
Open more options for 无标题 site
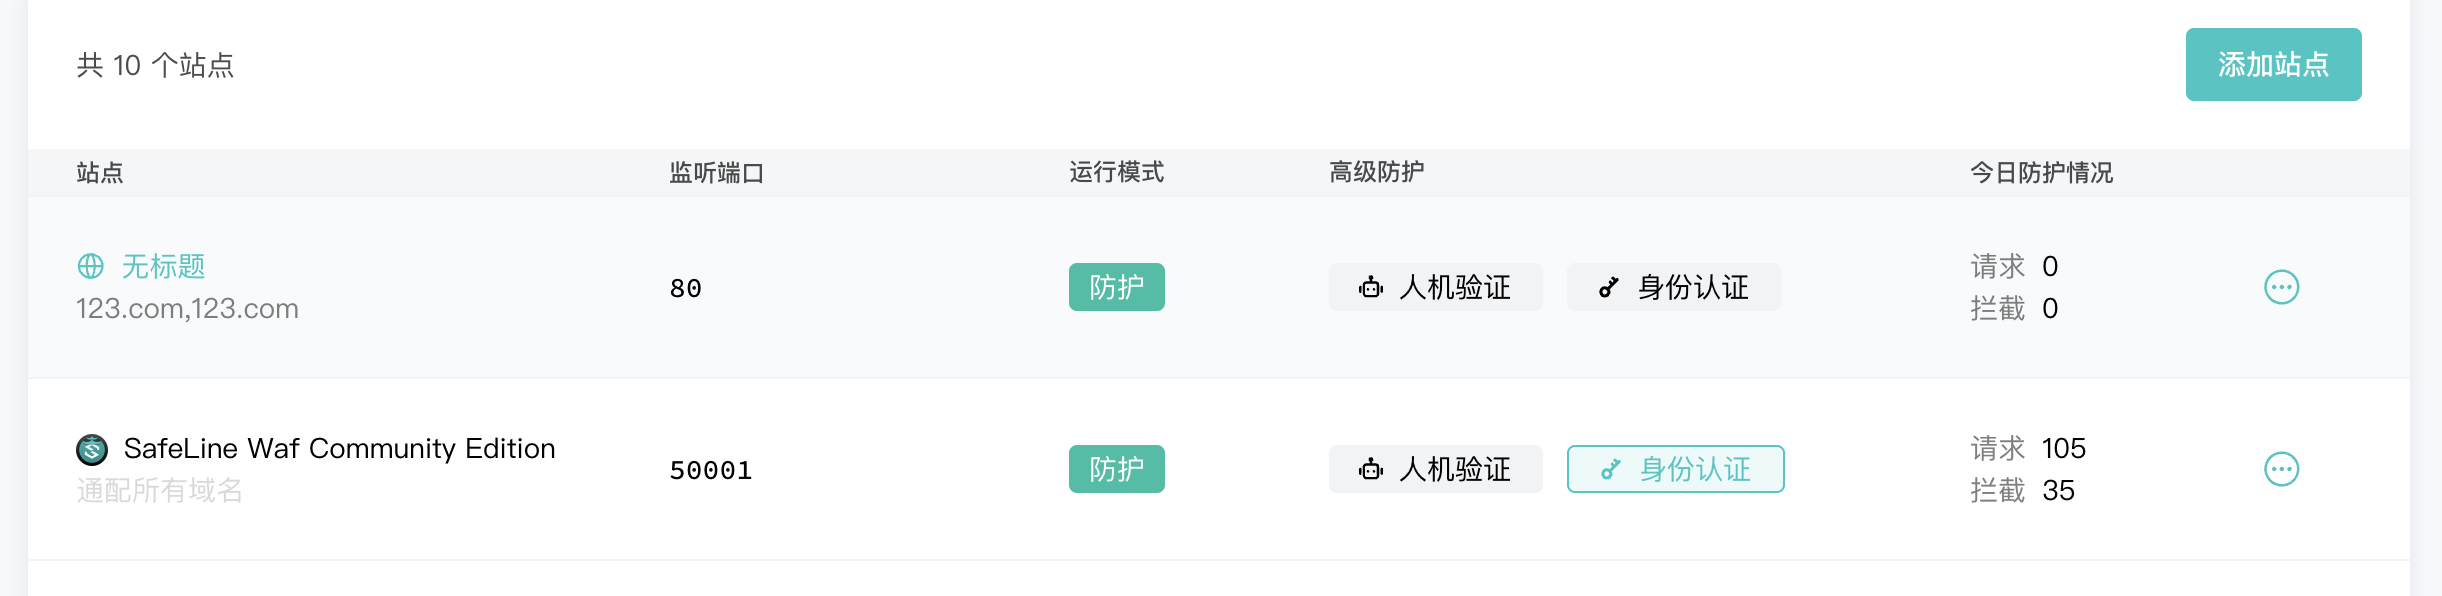2281,287
